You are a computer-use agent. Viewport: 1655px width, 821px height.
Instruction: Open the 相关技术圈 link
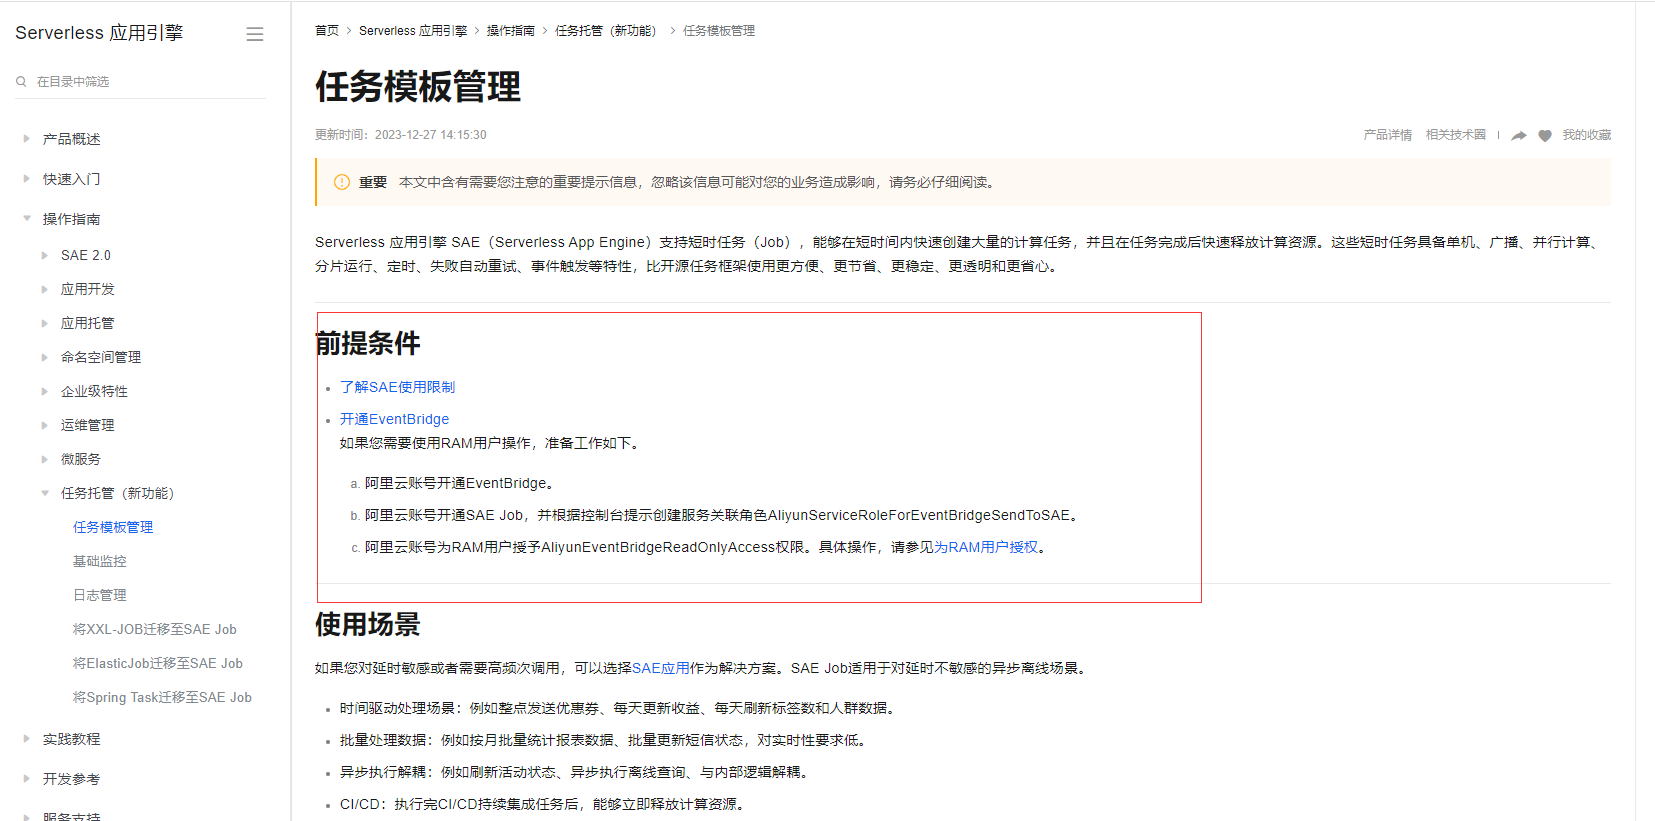1456,135
